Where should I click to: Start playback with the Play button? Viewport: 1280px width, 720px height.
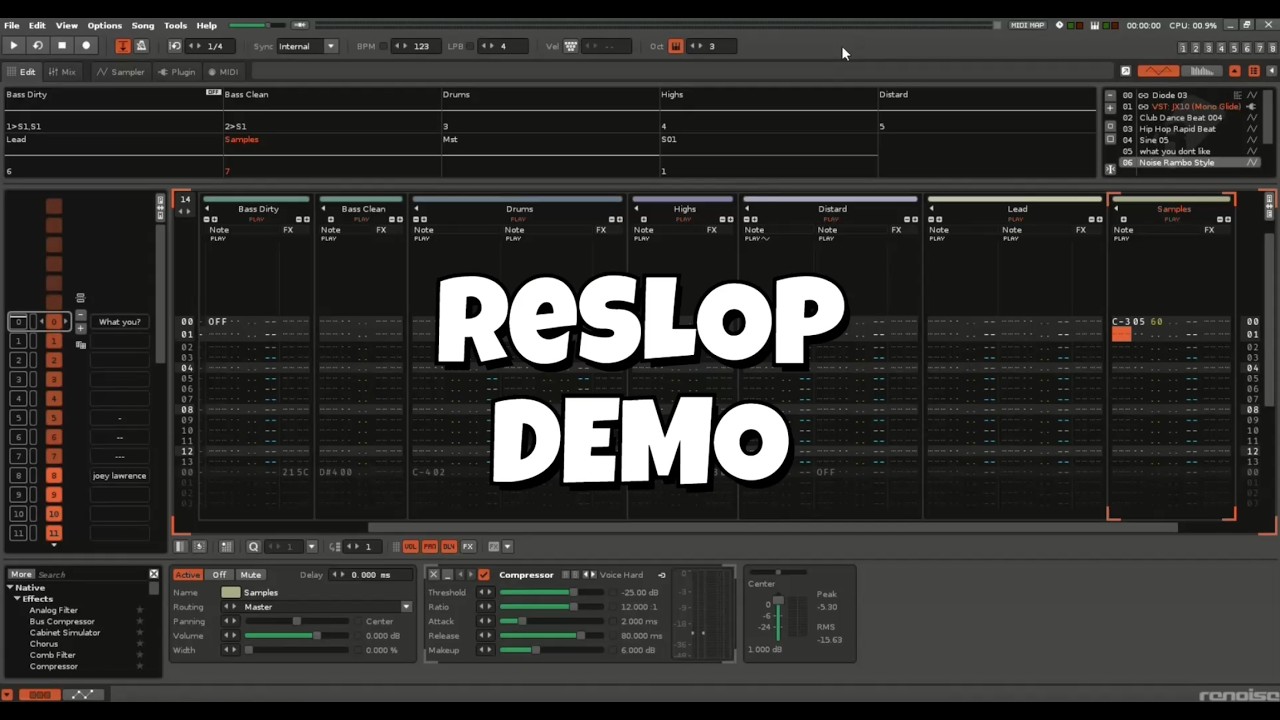[x=13, y=46]
